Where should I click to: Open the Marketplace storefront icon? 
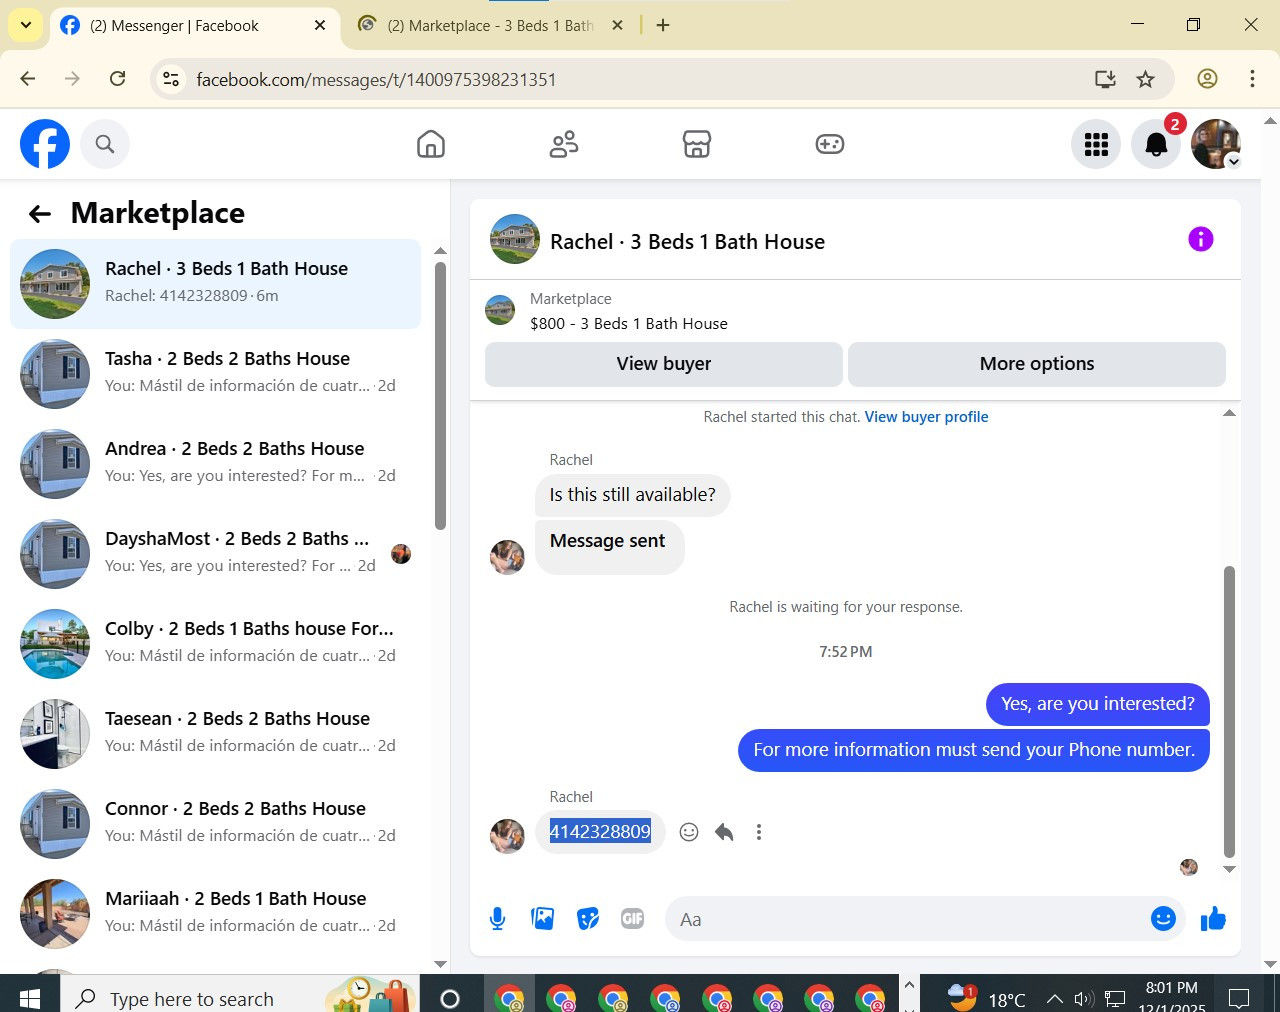tap(697, 144)
